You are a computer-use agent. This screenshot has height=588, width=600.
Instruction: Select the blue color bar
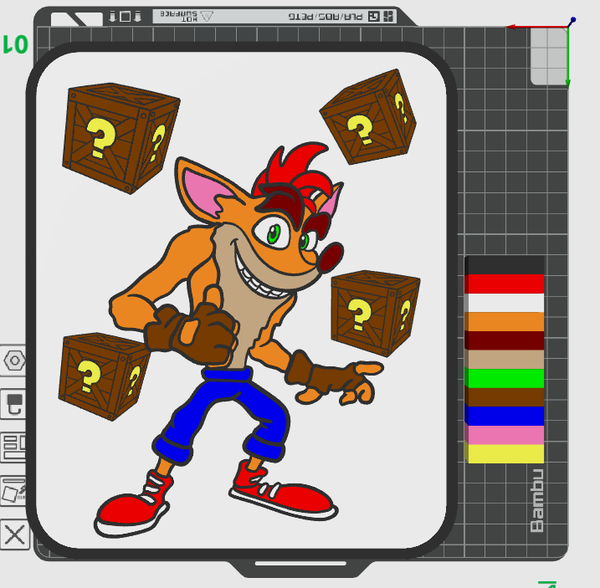point(504,416)
